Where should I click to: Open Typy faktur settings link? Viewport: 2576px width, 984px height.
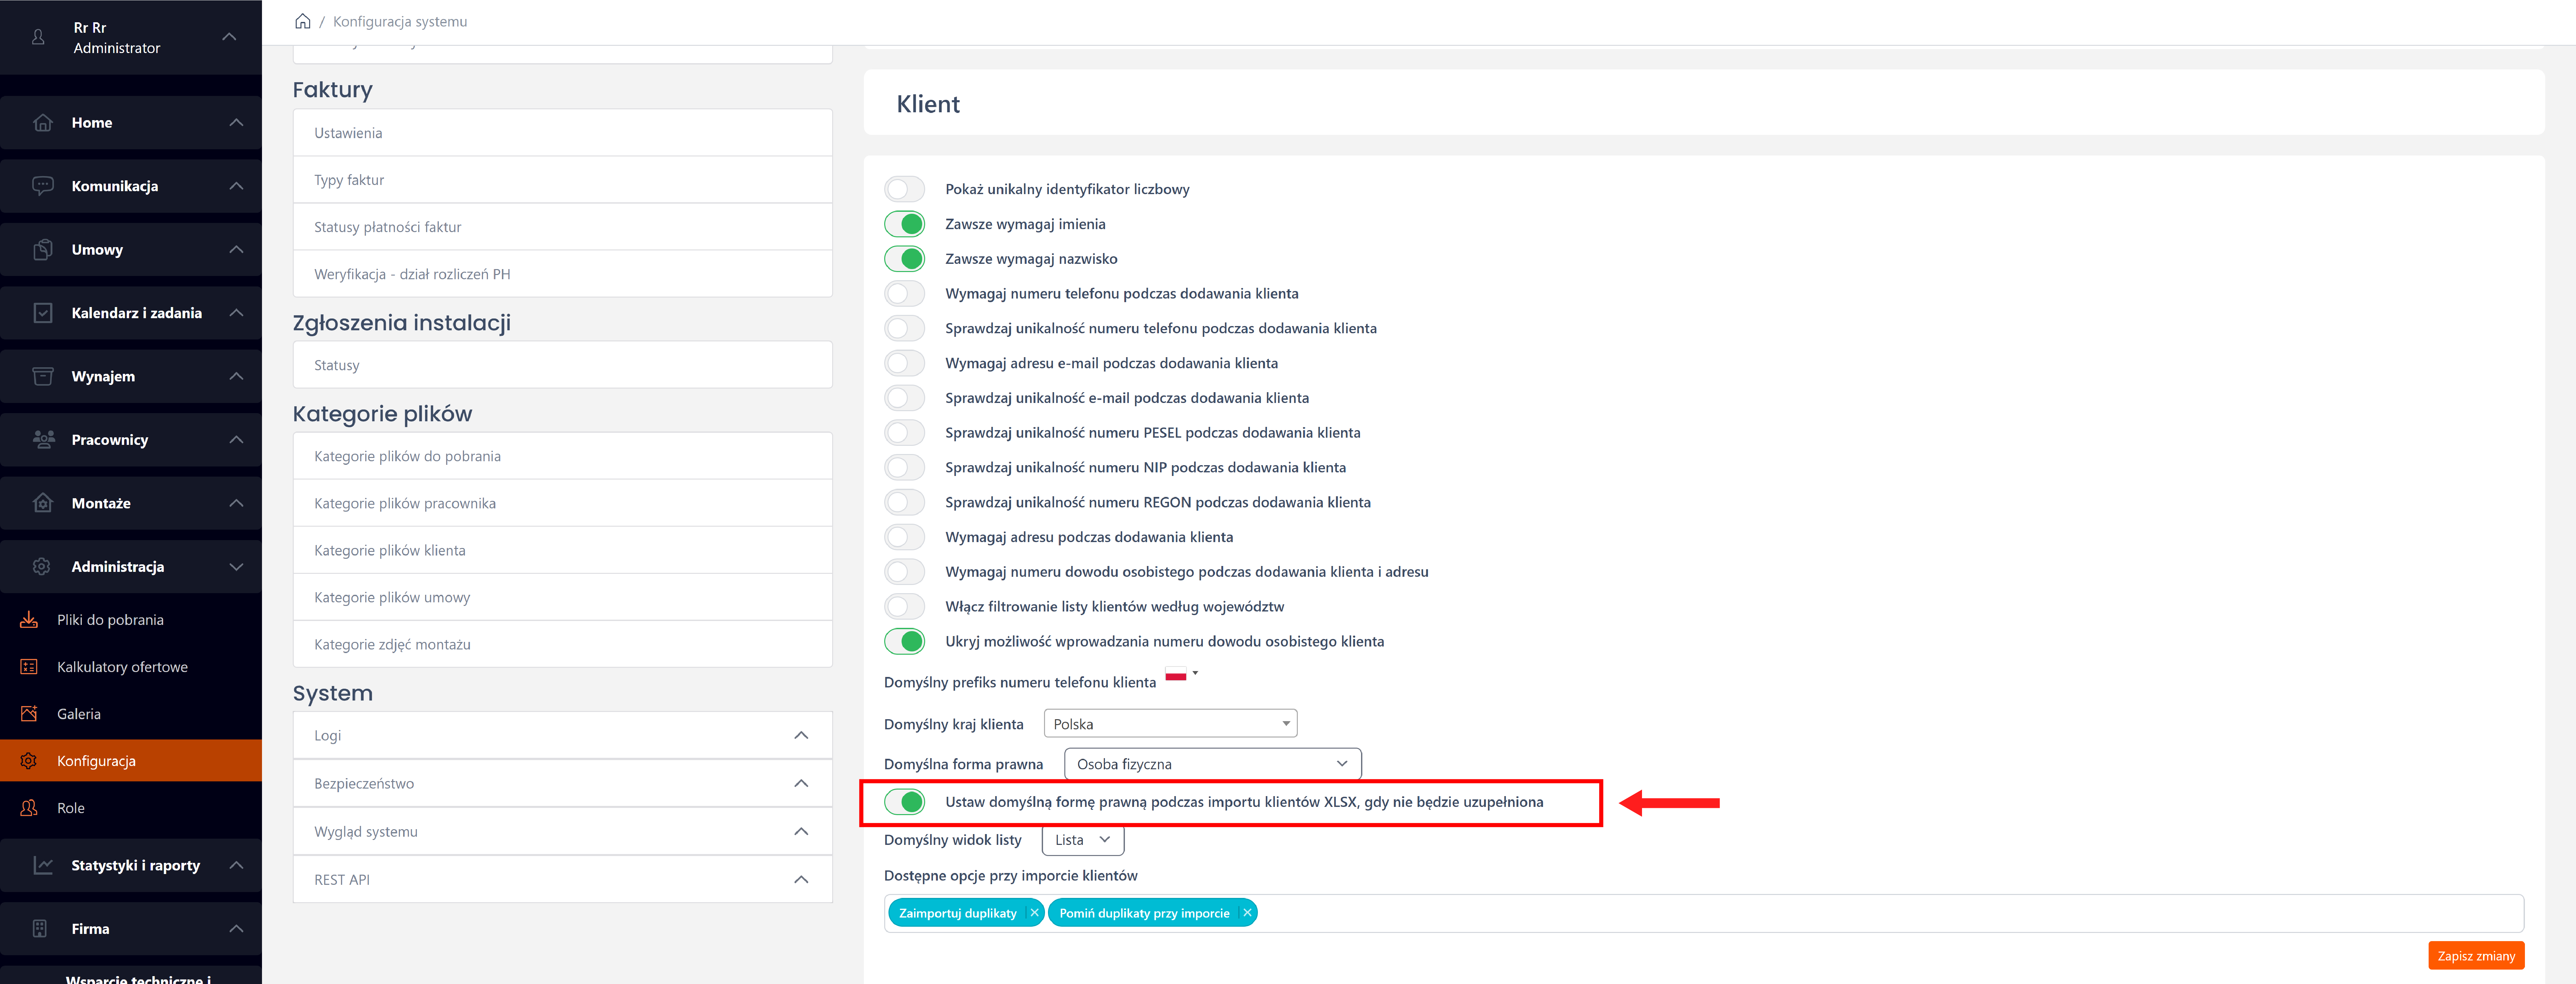(349, 180)
